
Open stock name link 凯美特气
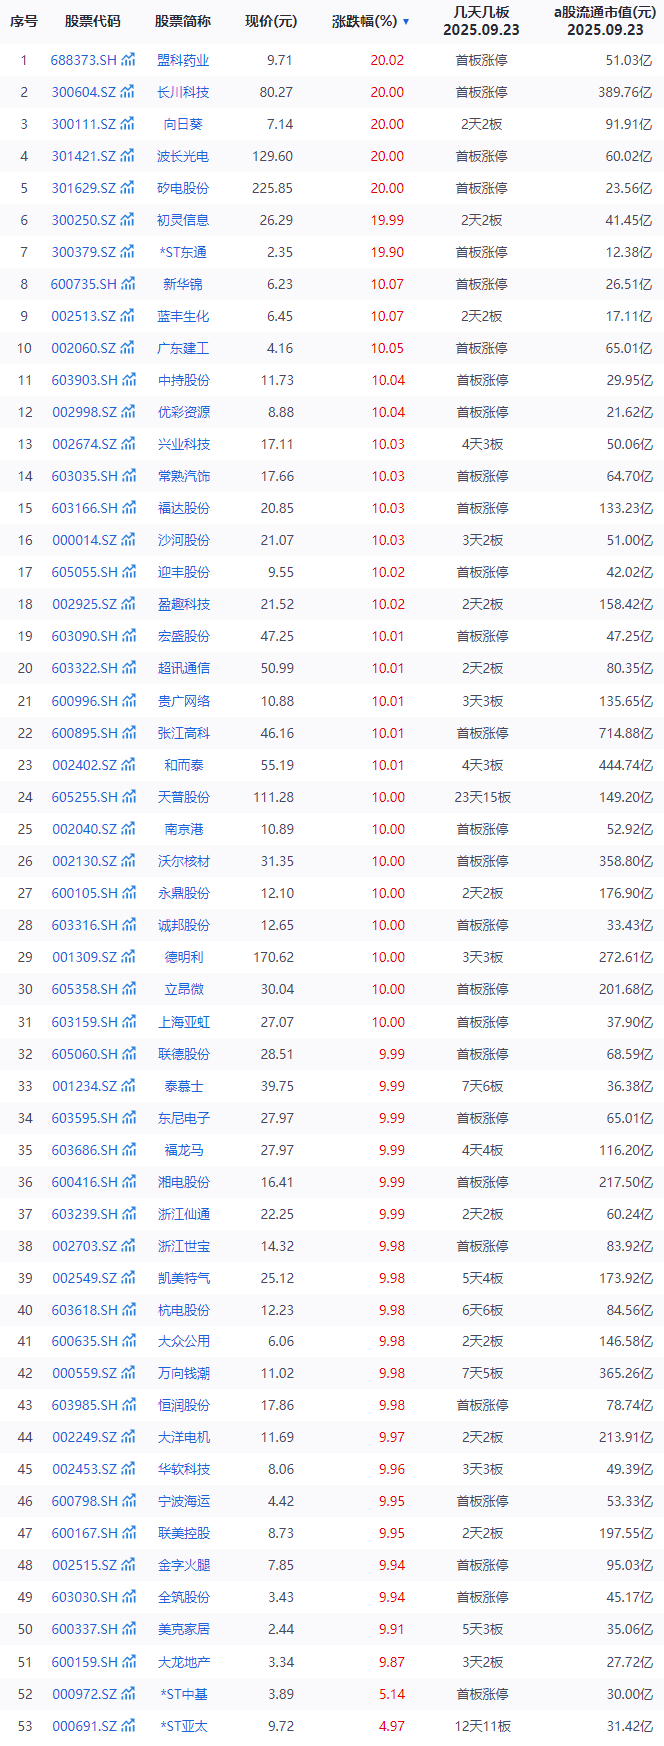[184, 1278]
